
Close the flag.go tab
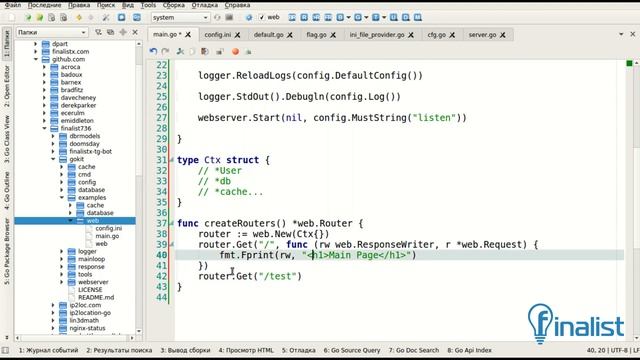click(x=333, y=35)
